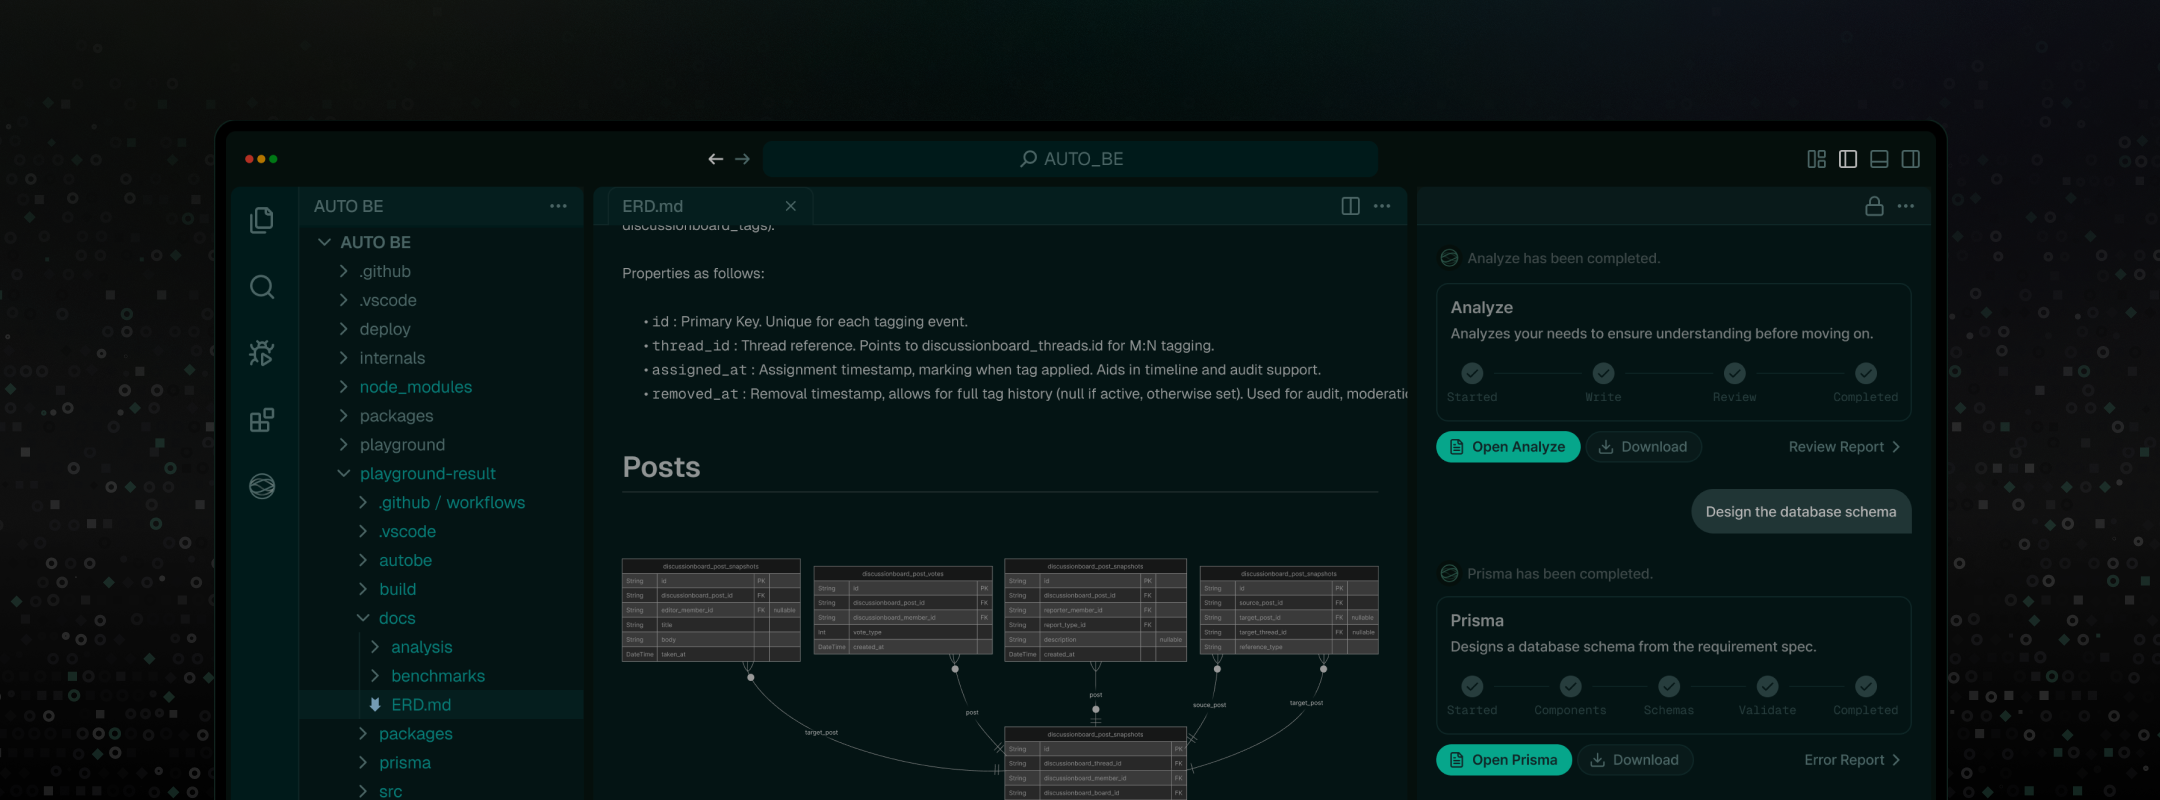This screenshot has height=800, width=2160.
Task: Click the AUTO_BE search field
Action: 1070,159
